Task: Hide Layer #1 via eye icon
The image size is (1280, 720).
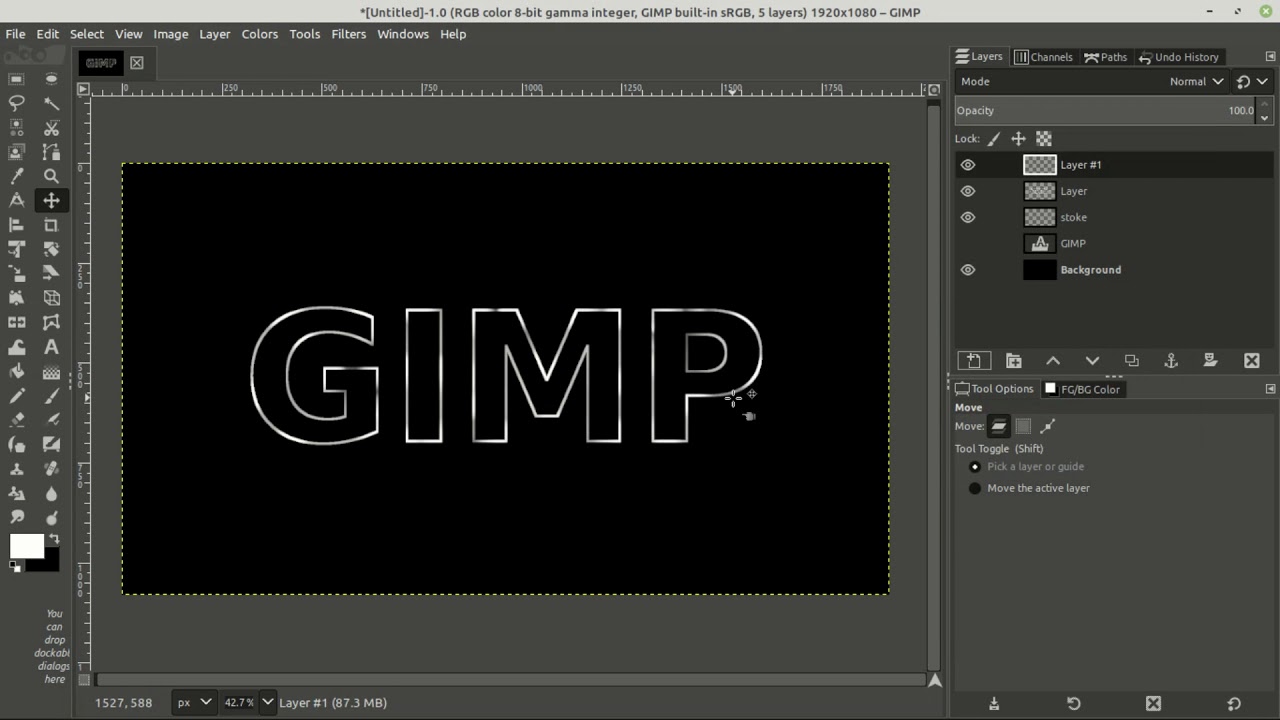Action: [968, 165]
